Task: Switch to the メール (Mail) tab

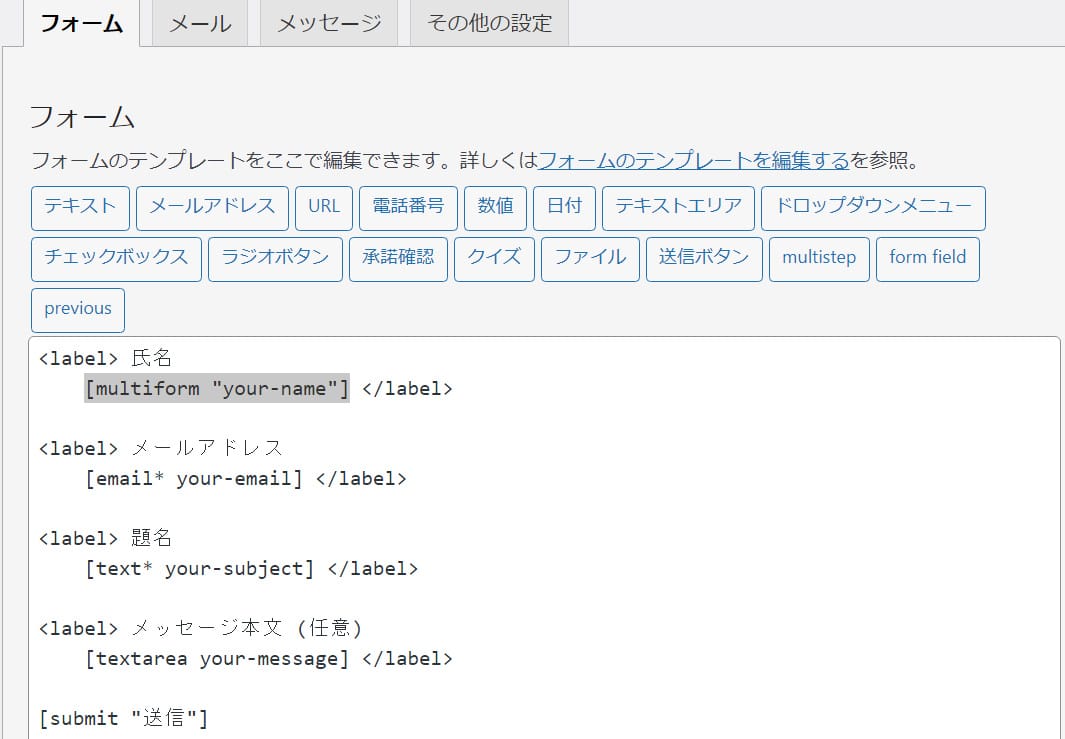Action: [x=198, y=25]
